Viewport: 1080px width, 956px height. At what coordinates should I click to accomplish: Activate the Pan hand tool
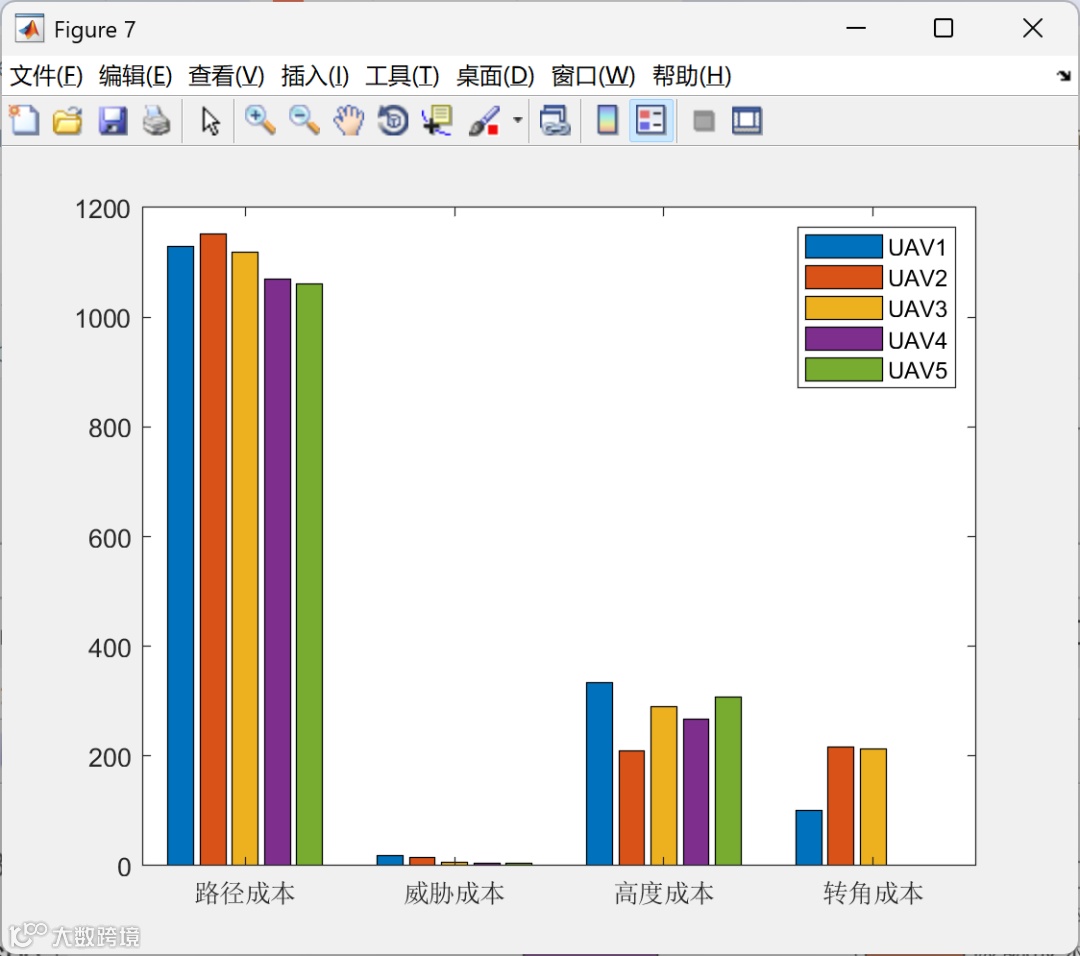coord(349,121)
